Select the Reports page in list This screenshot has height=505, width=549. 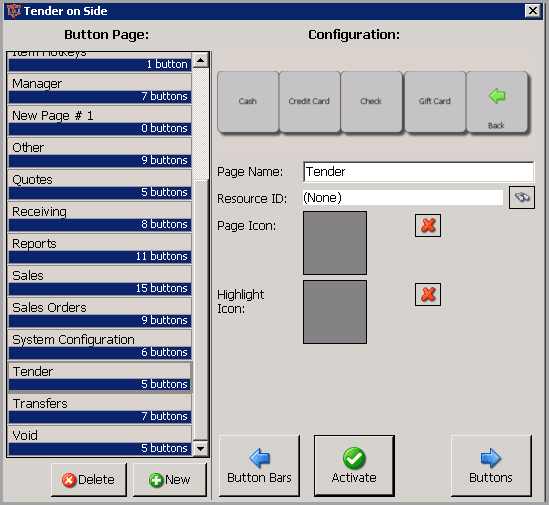(x=100, y=248)
